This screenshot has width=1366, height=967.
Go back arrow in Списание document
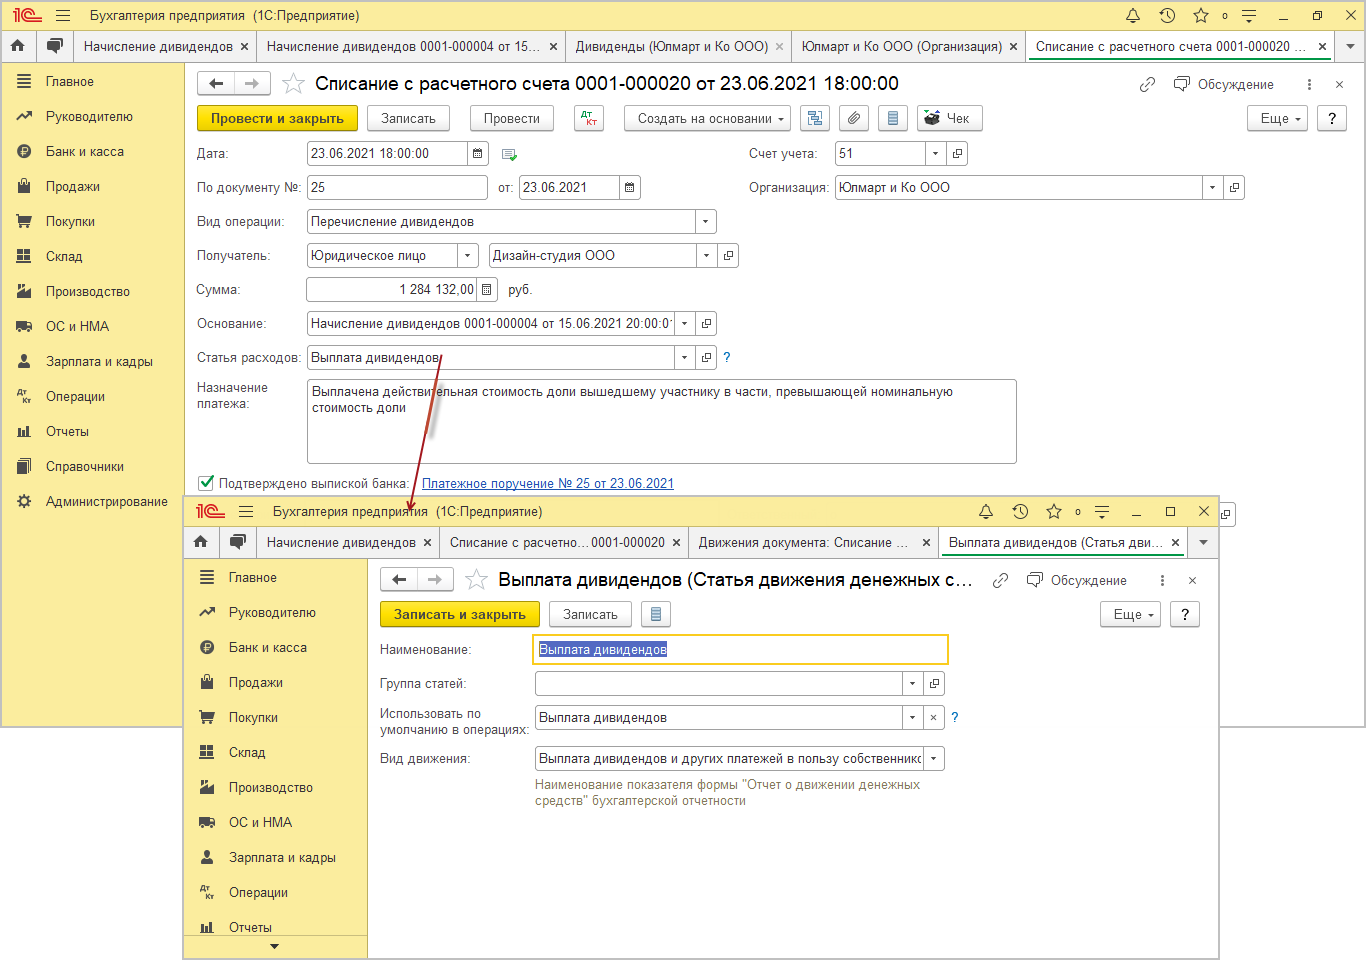[x=216, y=83]
